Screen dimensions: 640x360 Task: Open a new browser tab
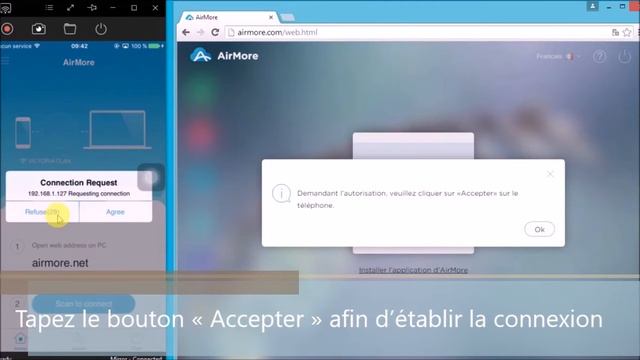coord(287,17)
